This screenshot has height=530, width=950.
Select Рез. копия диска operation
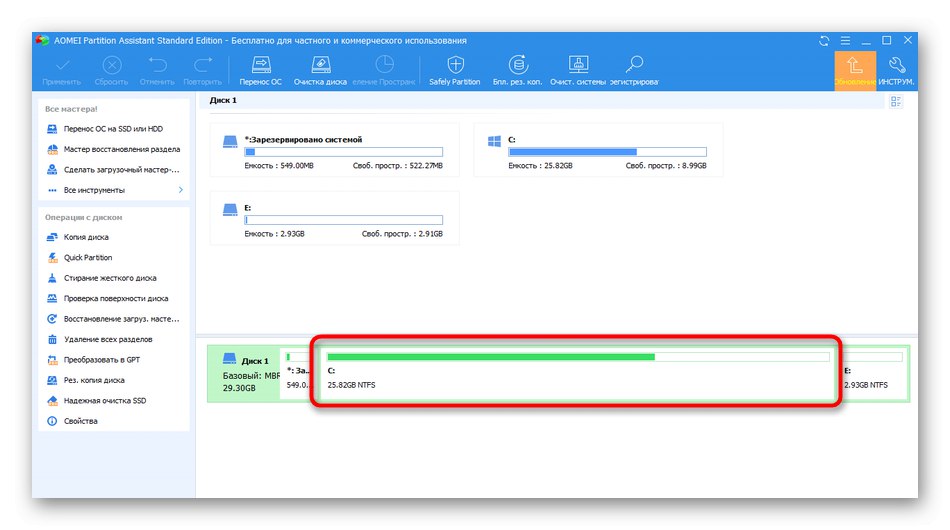[86, 380]
